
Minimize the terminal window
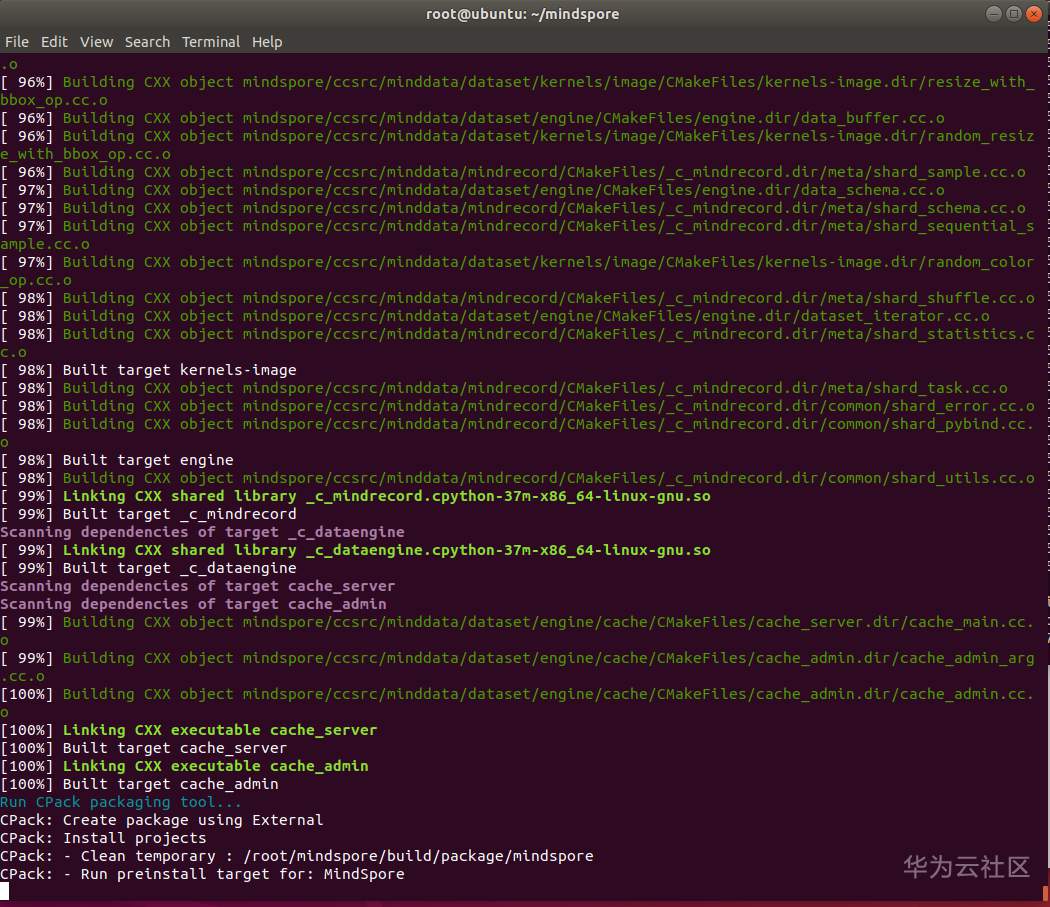point(994,13)
